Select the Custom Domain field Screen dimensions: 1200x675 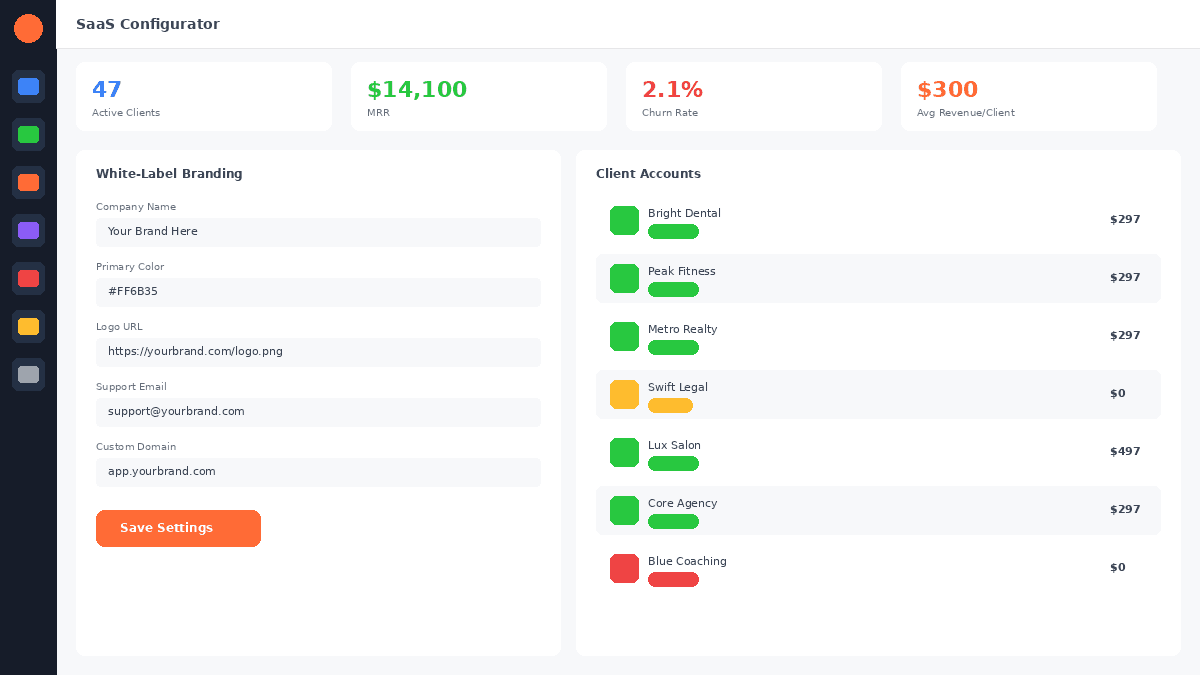pyautogui.click(x=318, y=472)
